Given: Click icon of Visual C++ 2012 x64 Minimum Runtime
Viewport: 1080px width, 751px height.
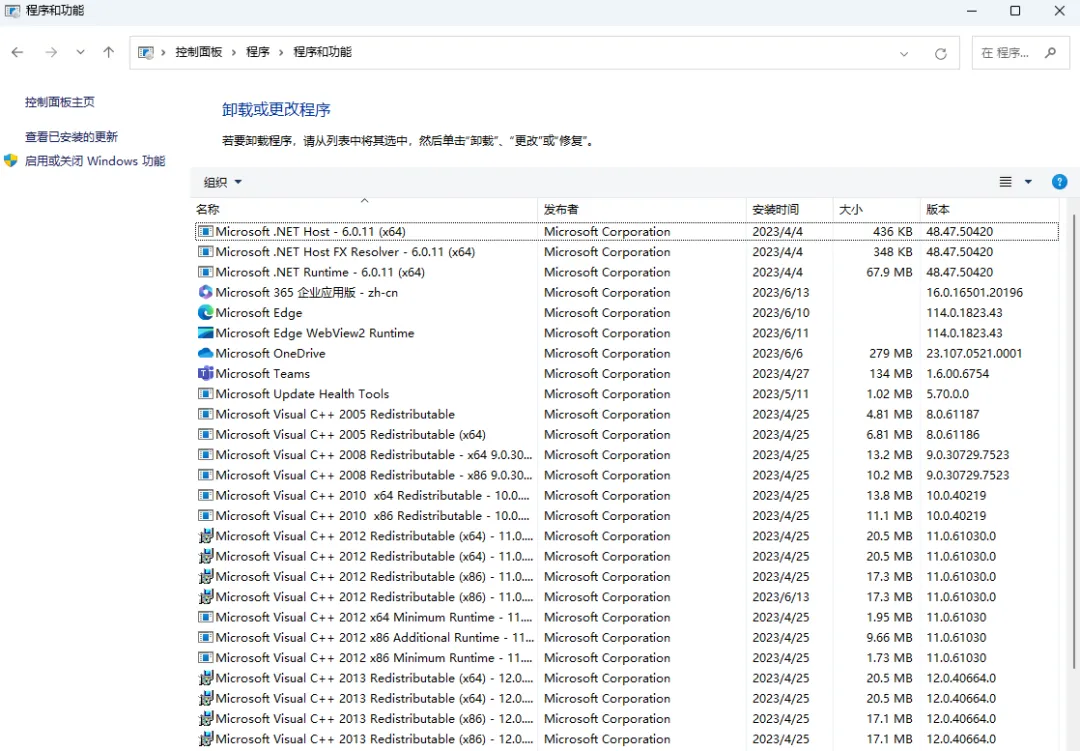Looking at the screenshot, I should click(205, 617).
